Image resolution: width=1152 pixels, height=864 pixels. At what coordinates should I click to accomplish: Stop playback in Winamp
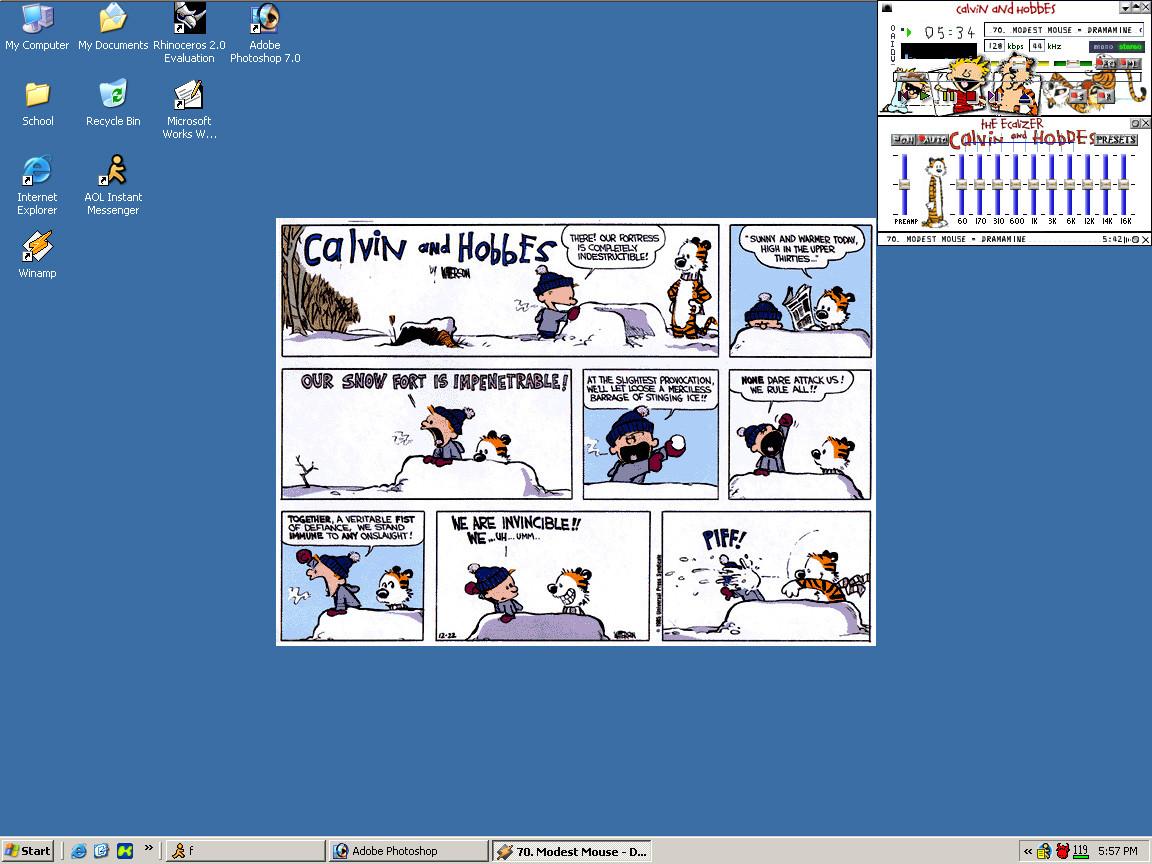point(970,96)
